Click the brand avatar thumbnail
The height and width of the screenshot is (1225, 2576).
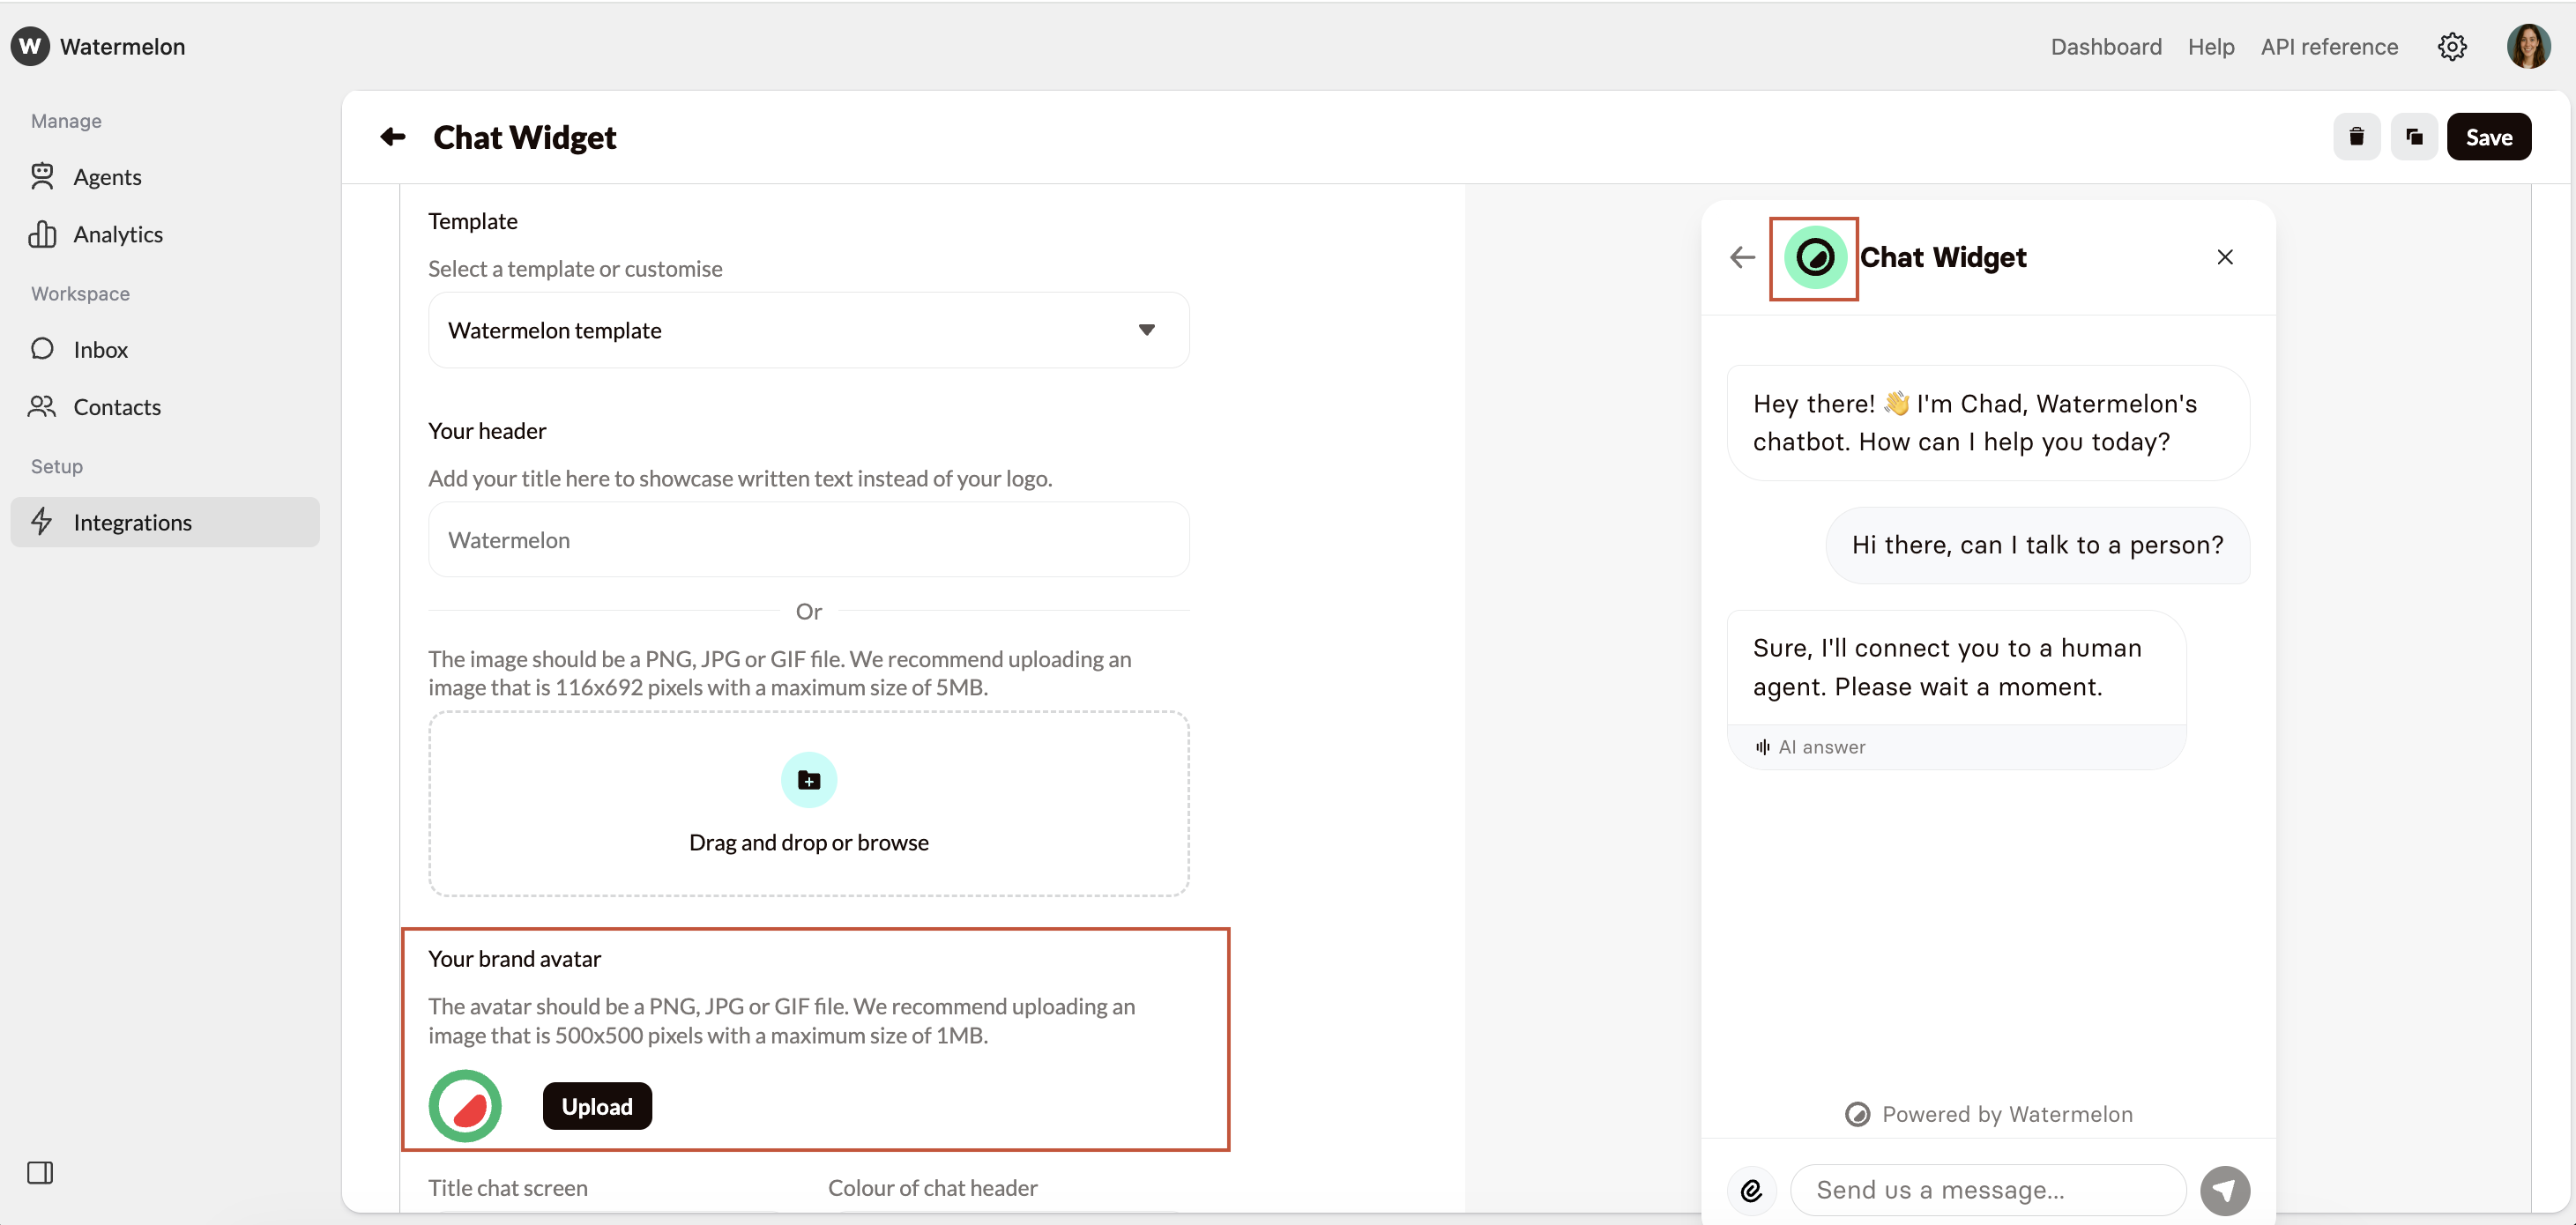[465, 1106]
